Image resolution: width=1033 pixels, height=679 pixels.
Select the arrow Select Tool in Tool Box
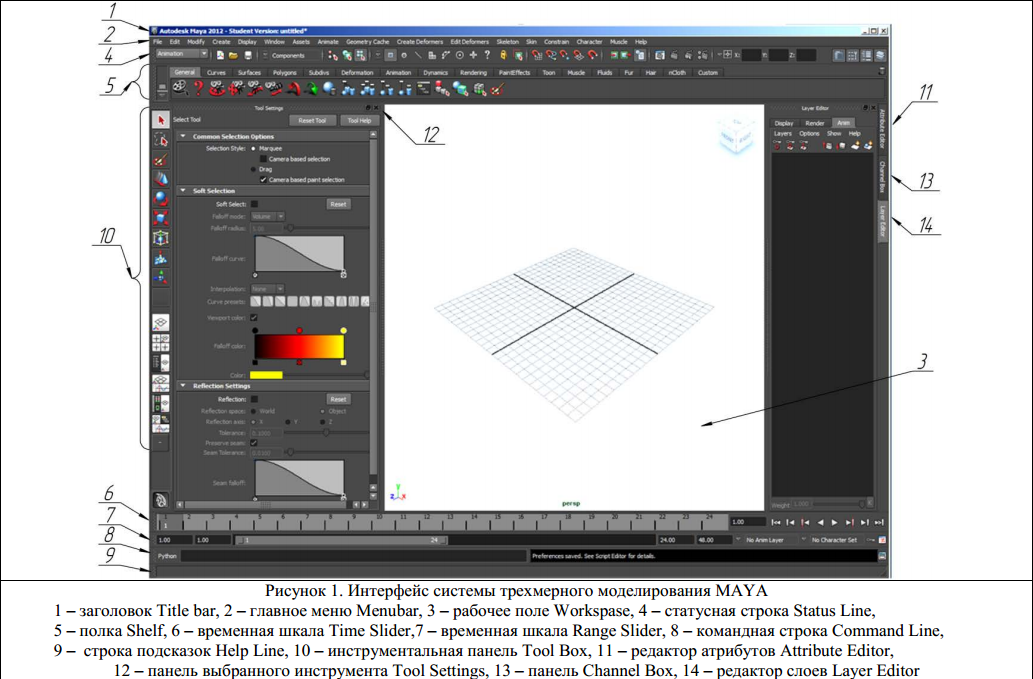click(161, 120)
